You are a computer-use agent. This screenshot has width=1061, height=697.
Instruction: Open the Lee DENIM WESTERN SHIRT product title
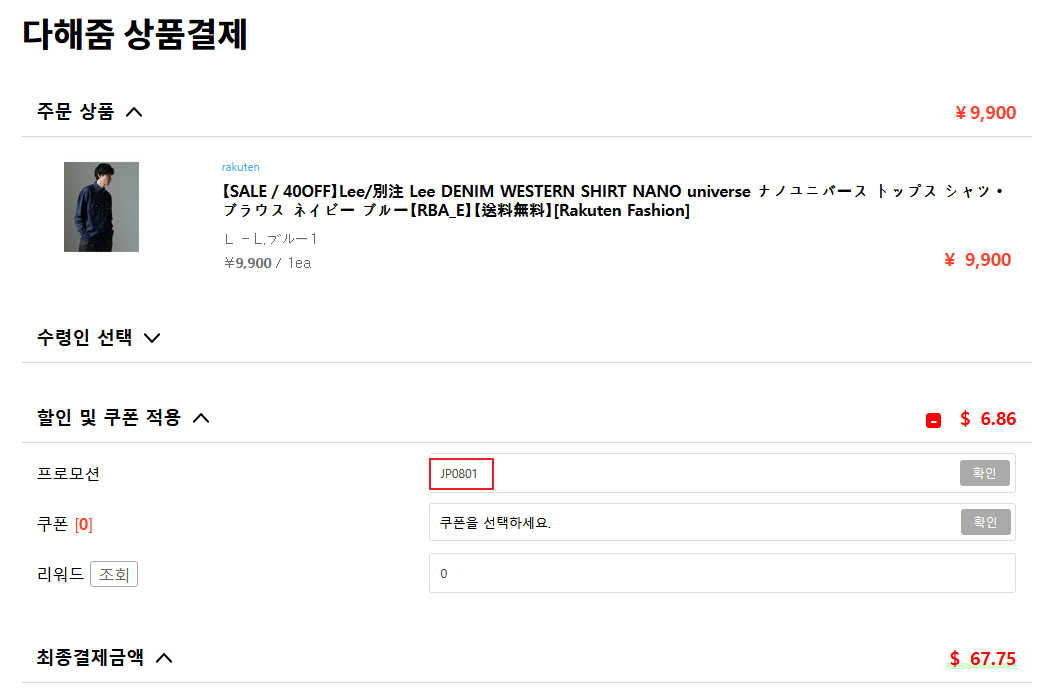(612, 201)
